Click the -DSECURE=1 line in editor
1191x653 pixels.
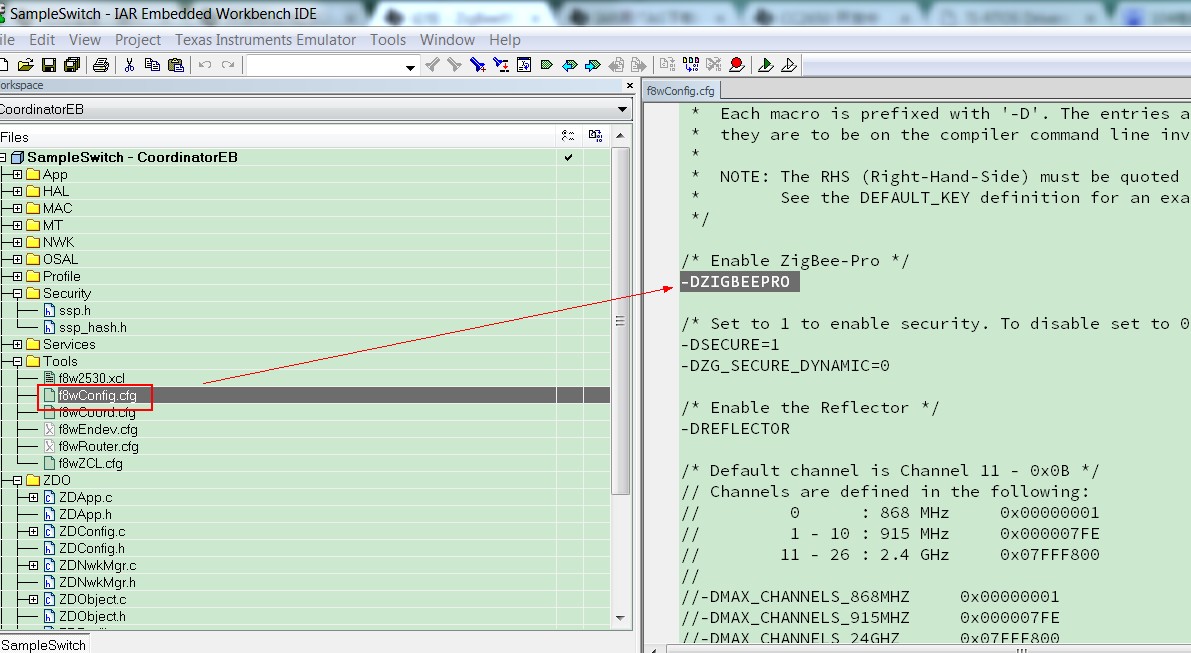(x=730, y=345)
